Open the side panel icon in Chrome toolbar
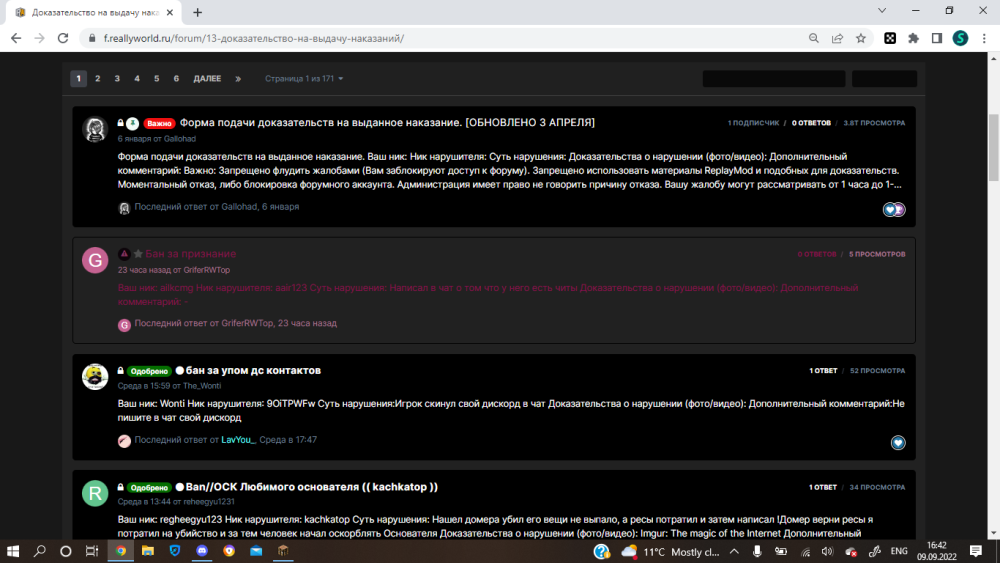The image size is (1000, 563). pyautogui.click(x=937, y=38)
